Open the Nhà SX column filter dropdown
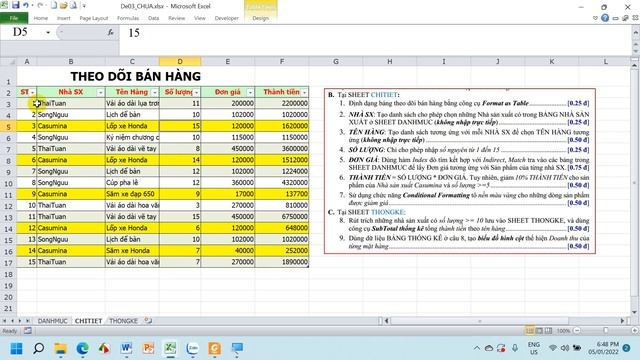The image size is (640, 360). 100,93
